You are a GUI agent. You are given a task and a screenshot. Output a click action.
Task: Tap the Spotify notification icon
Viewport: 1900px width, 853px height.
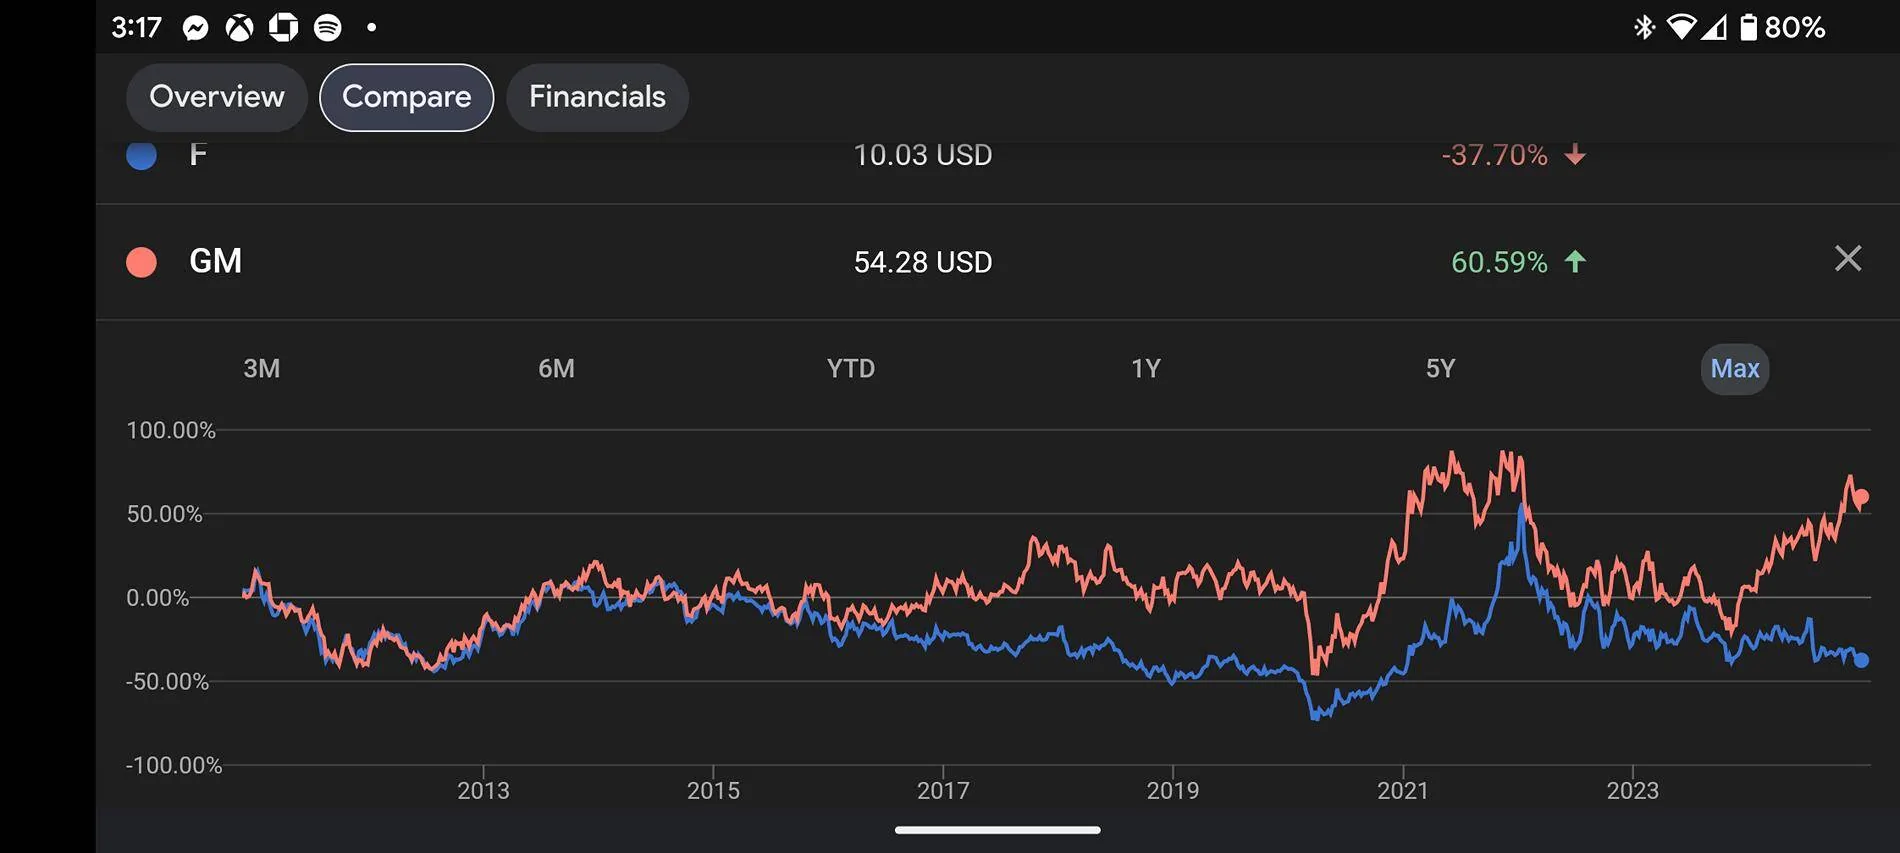coord(328,28)
